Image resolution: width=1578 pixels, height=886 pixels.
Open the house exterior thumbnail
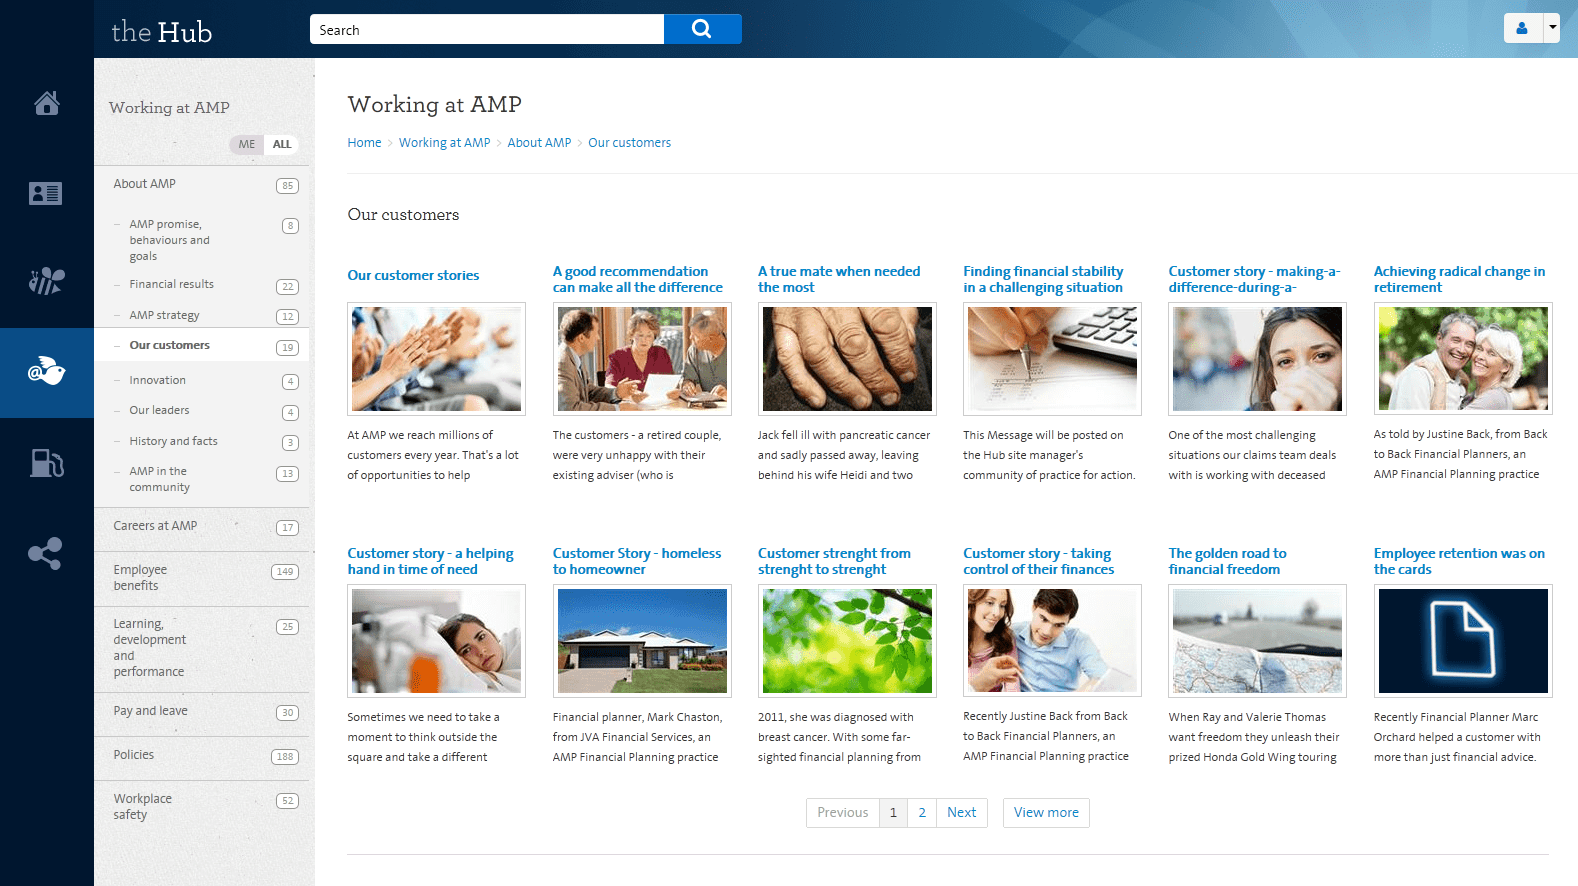(x=642, y=641)
